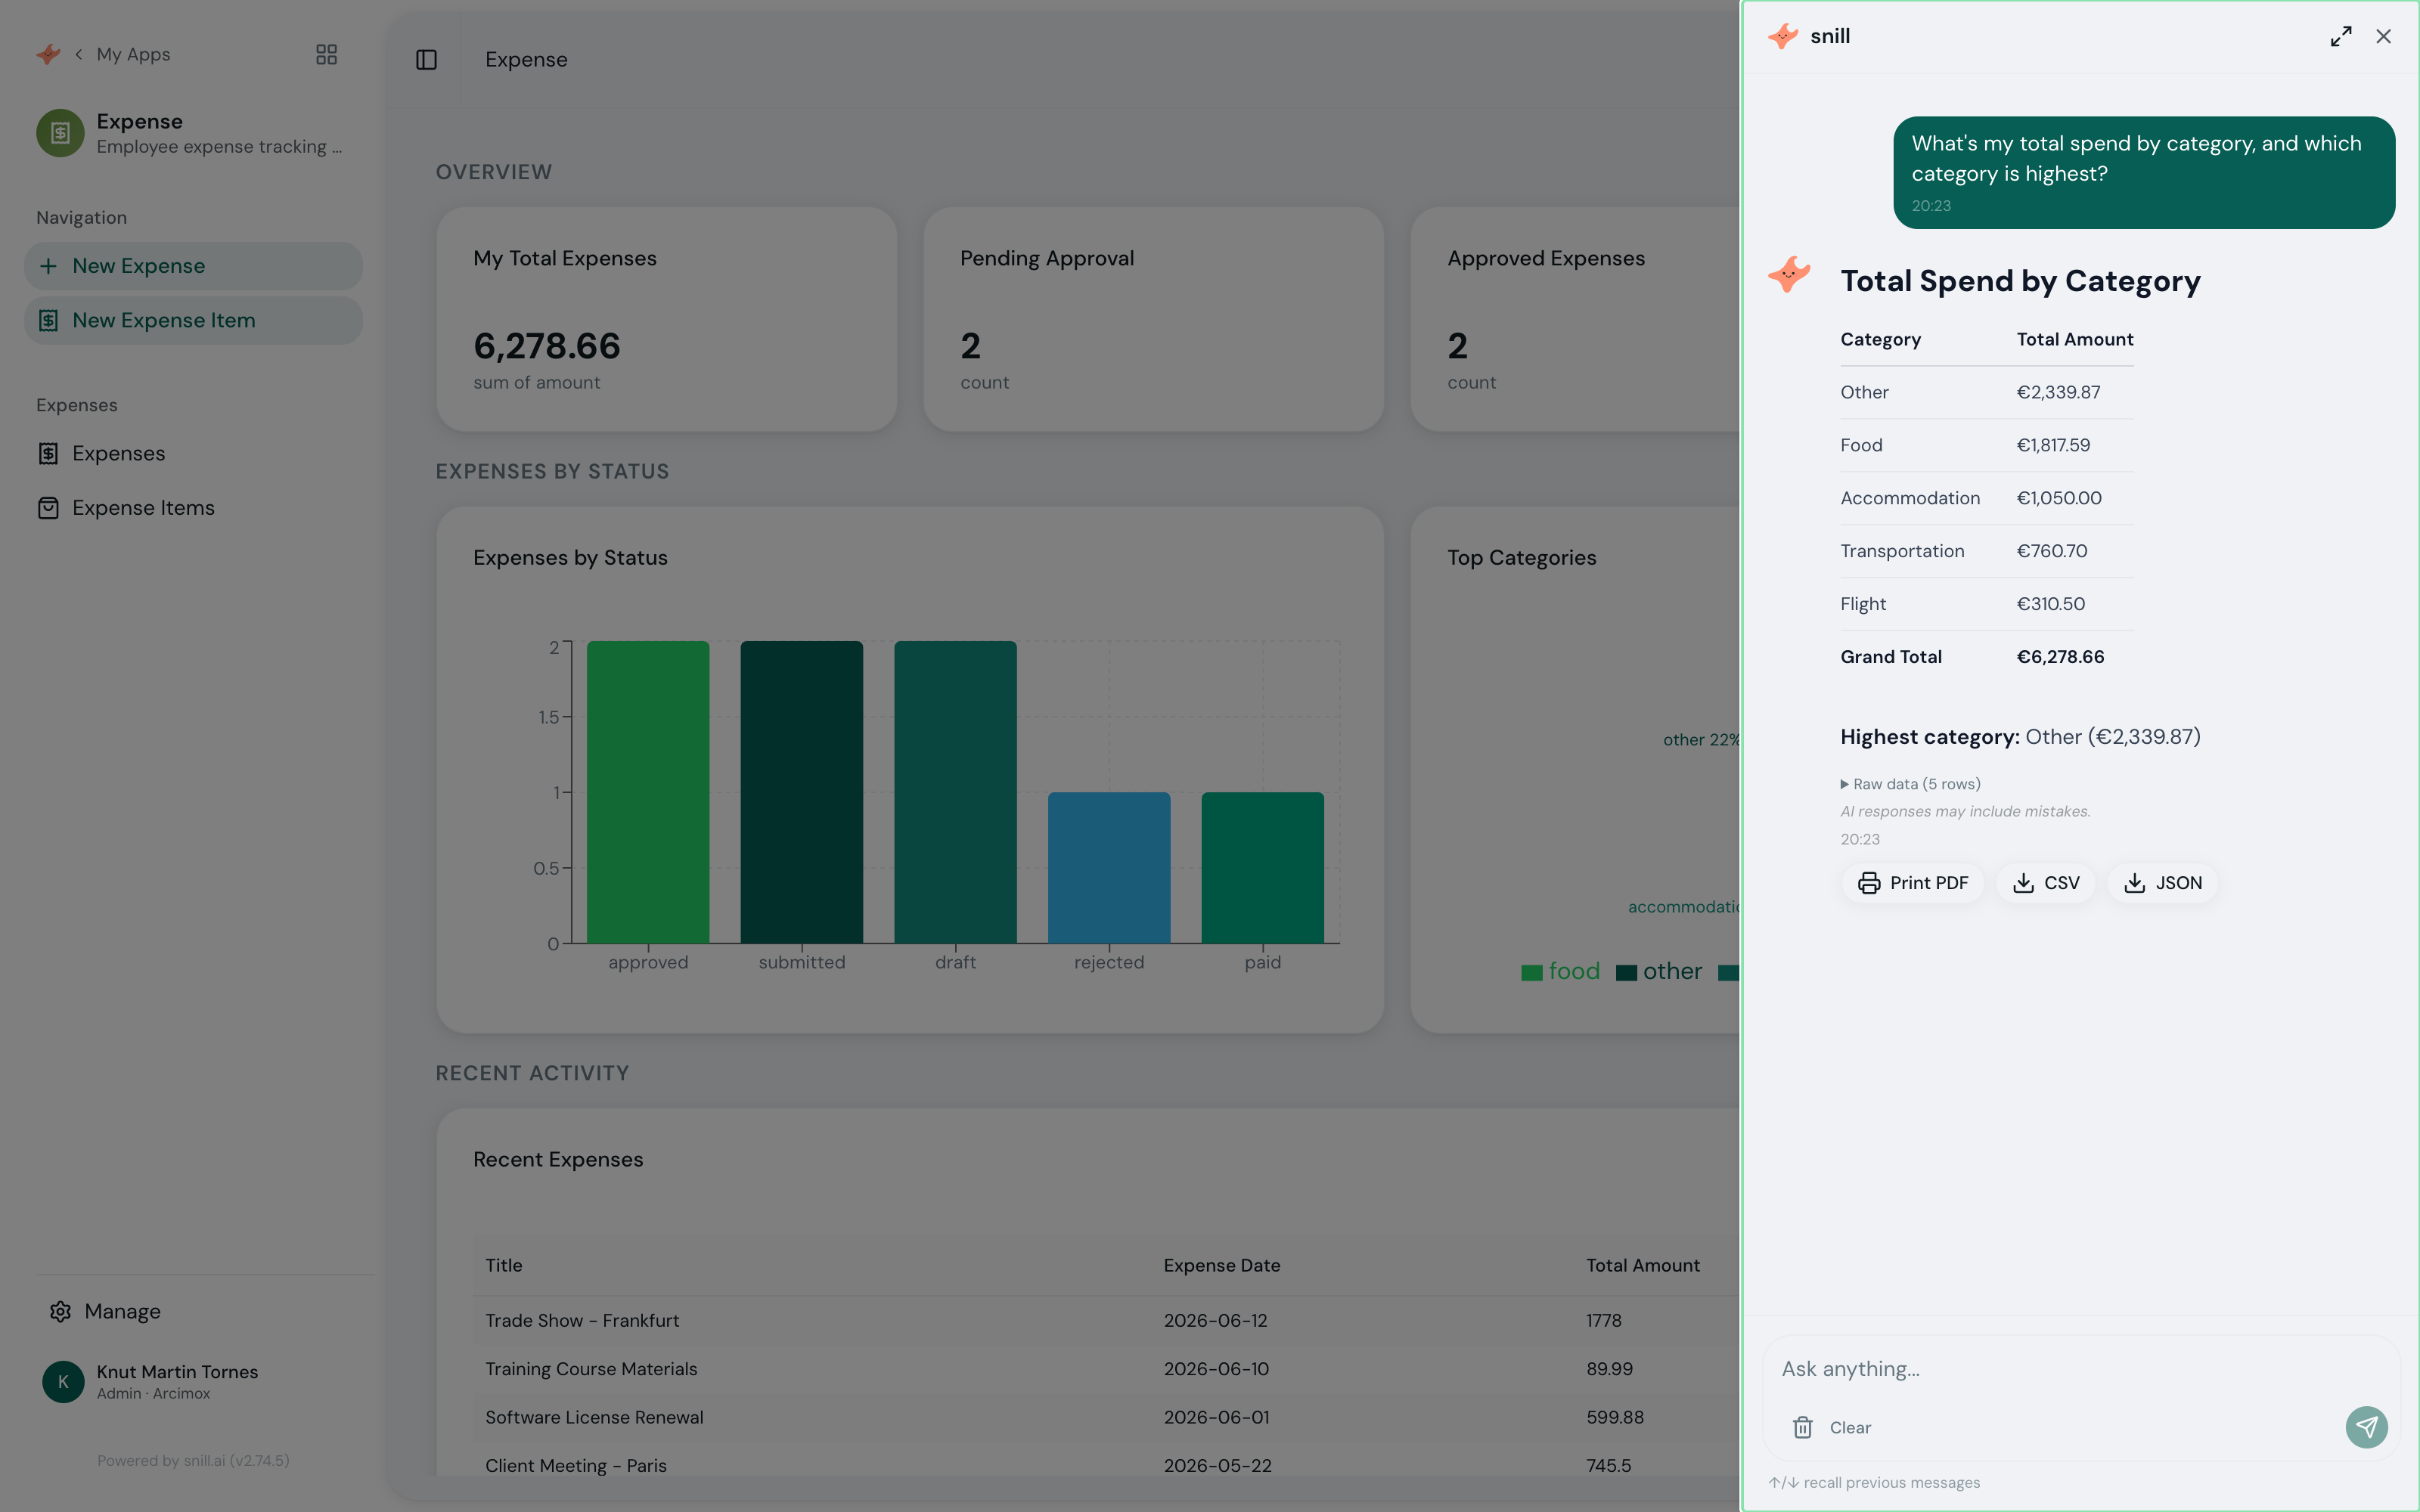The height and width of the screenshot is (1512, 2420).
Task: Sort by Total Amount column in Recent Expenses
Action: pos(1642,1265)
